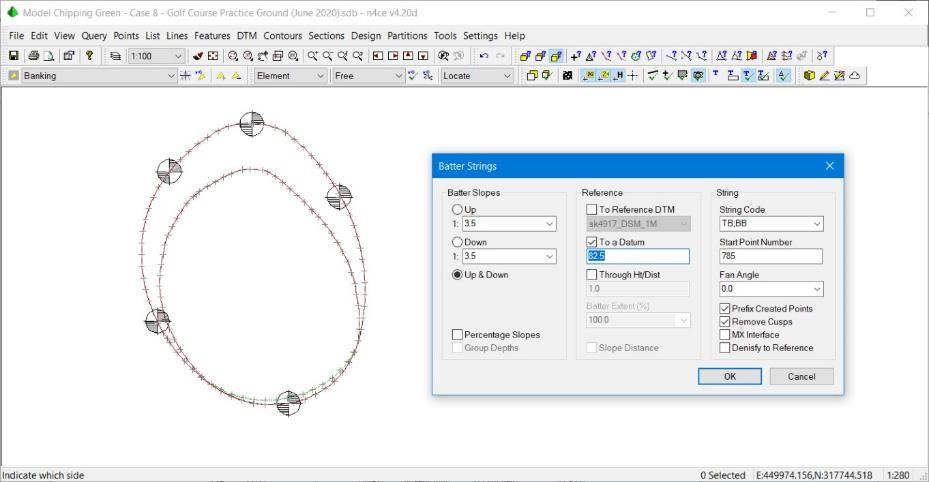Click the crosshair icon after Banking dropdown
This screenshot has height=482, width=929.
pos(185,75)
